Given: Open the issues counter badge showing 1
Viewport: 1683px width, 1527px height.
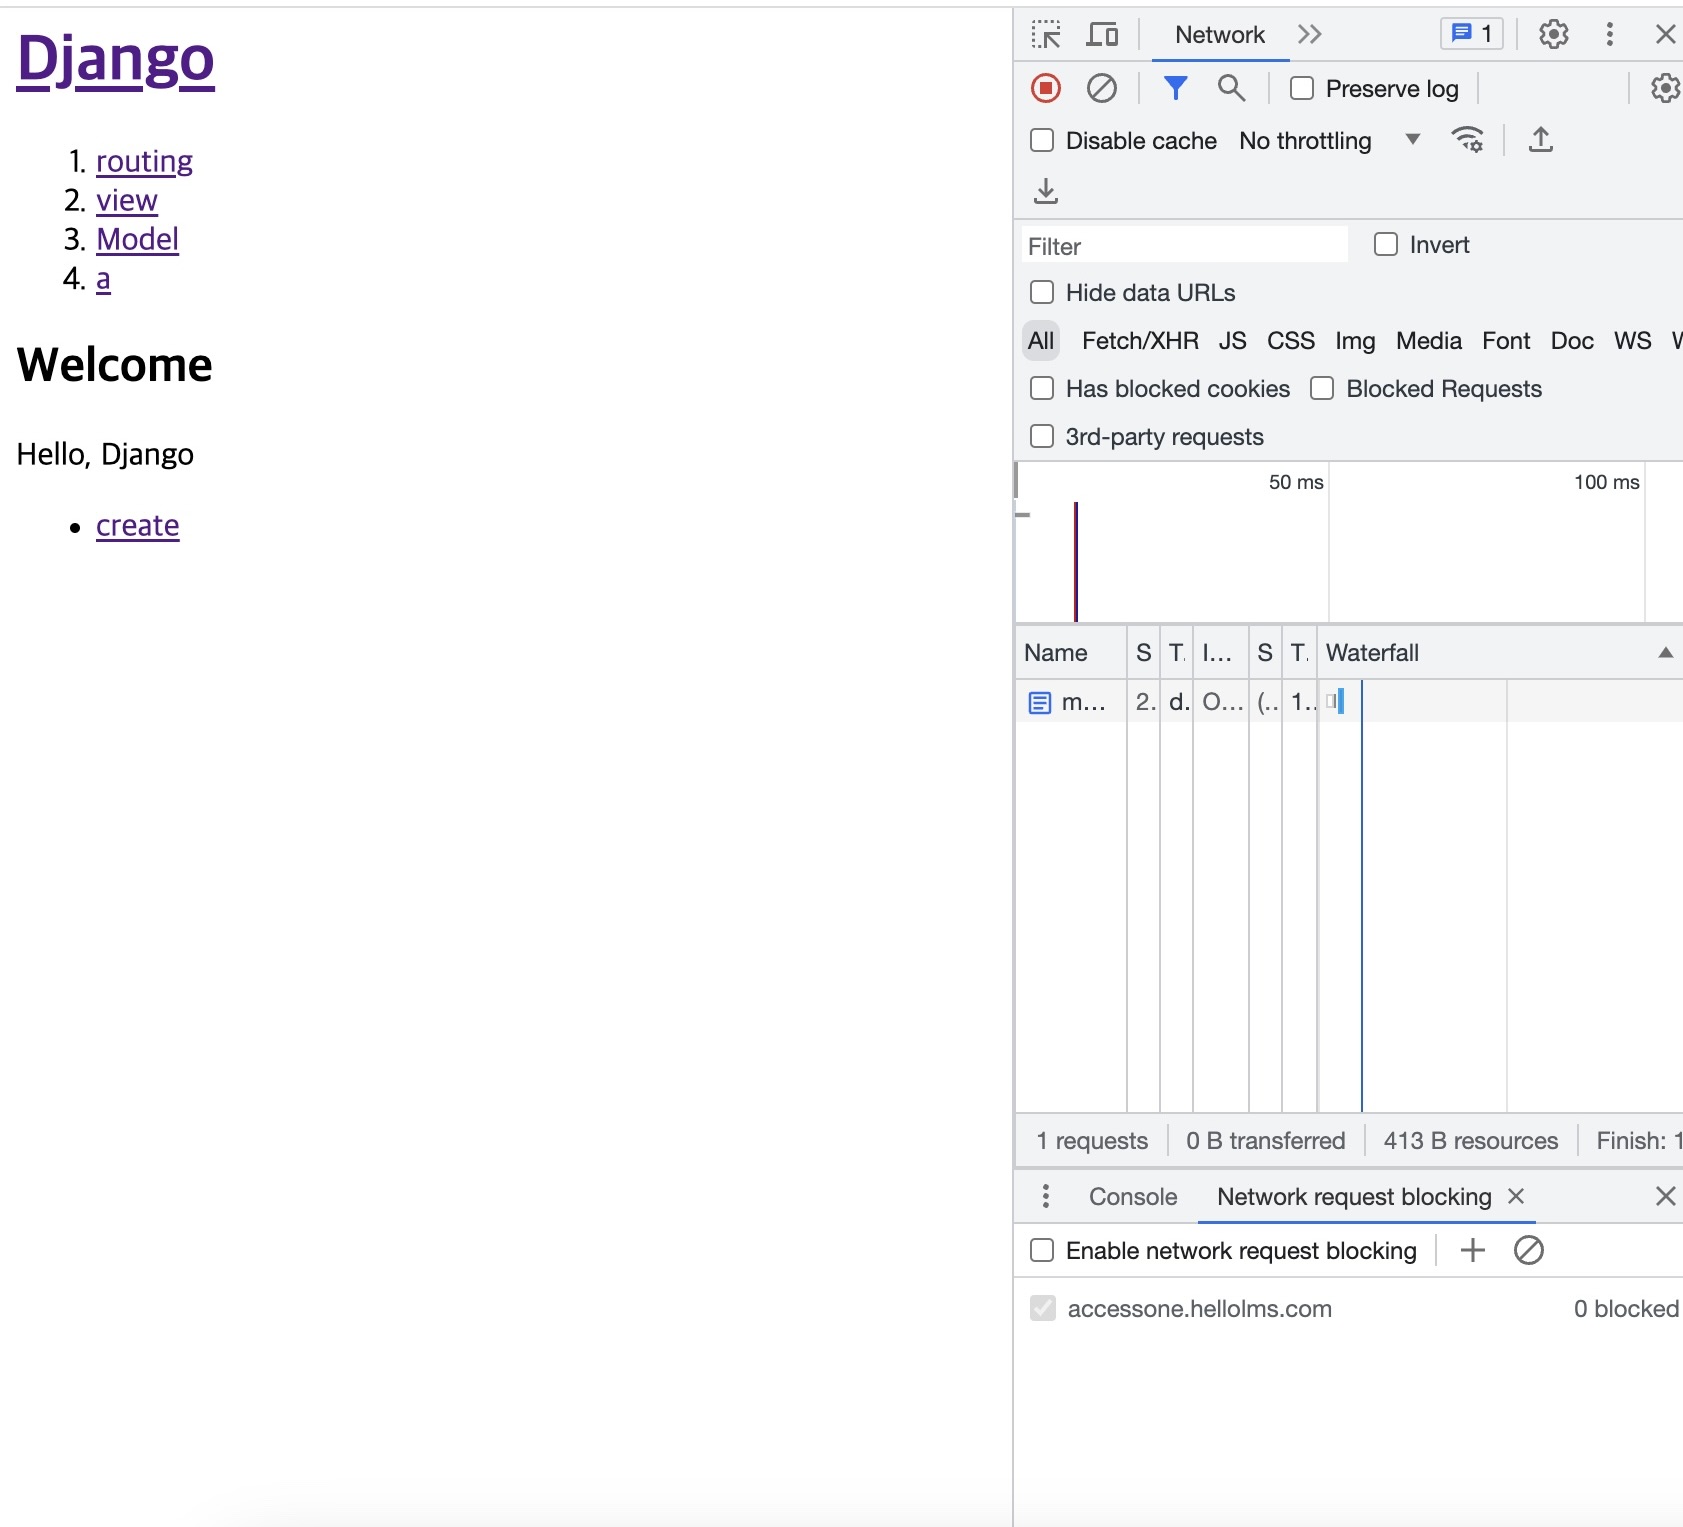Looking at the screenshot, I should [1472, 34].
